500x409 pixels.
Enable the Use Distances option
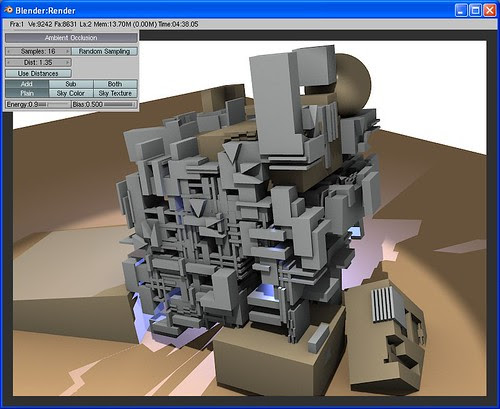click(x=38, y=73)
